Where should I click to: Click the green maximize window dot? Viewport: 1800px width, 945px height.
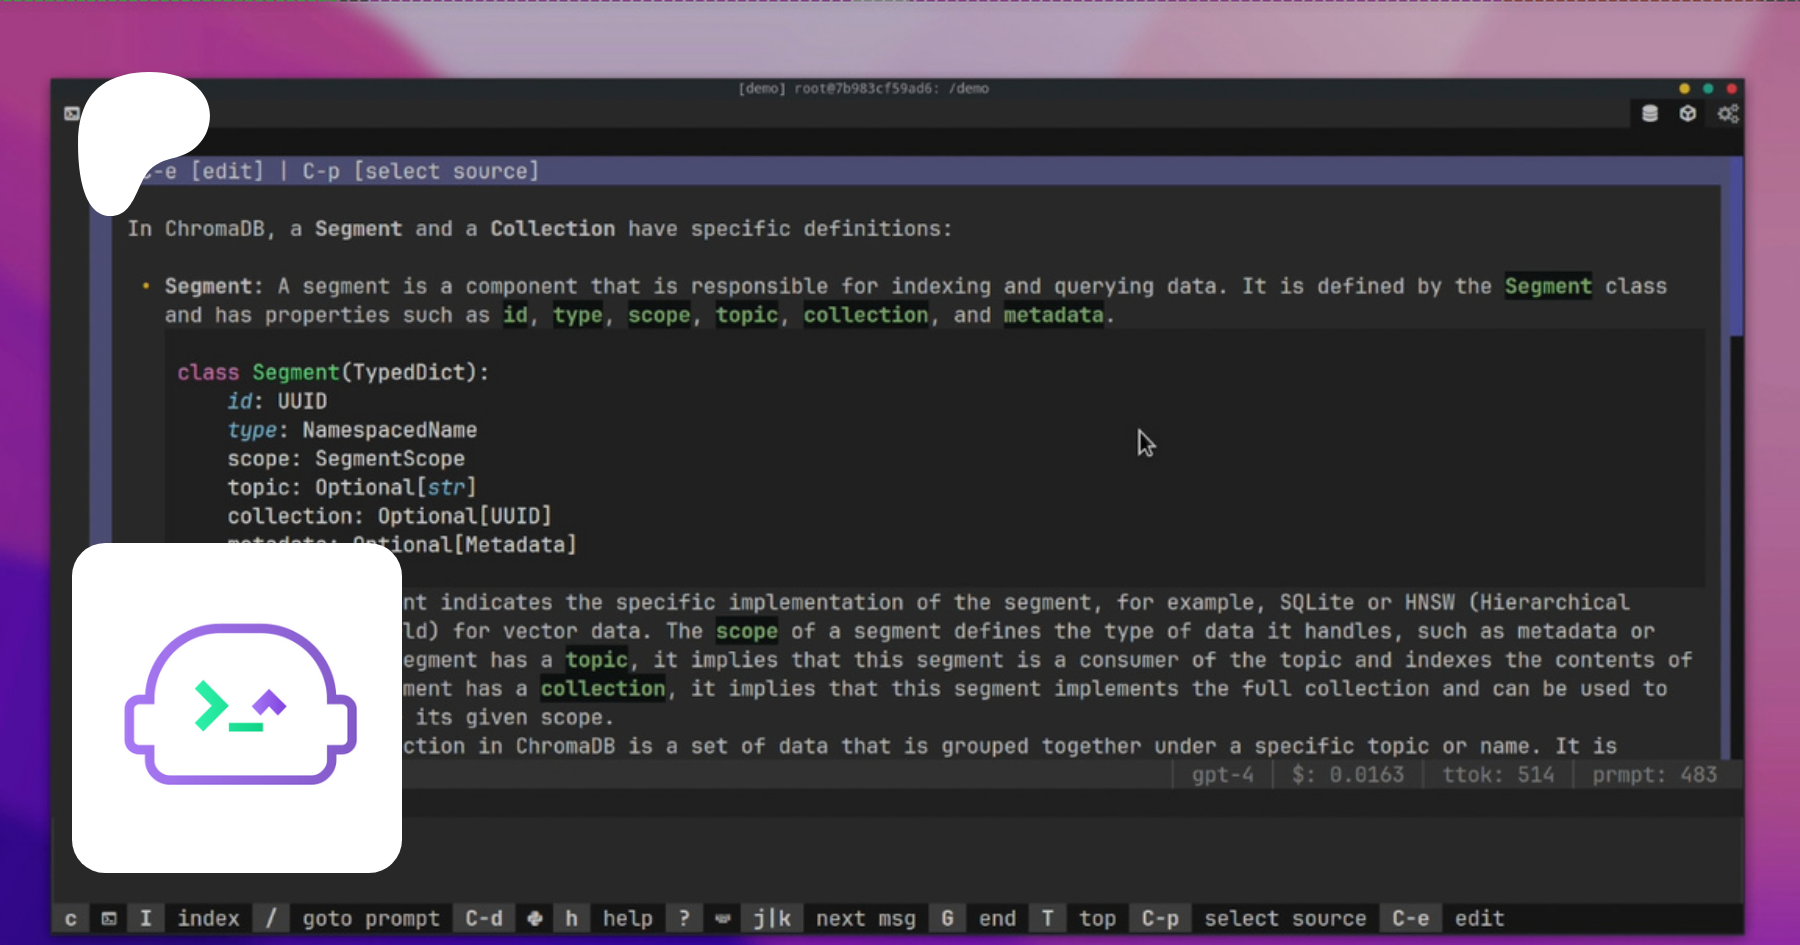click(x=1708, y=89)
